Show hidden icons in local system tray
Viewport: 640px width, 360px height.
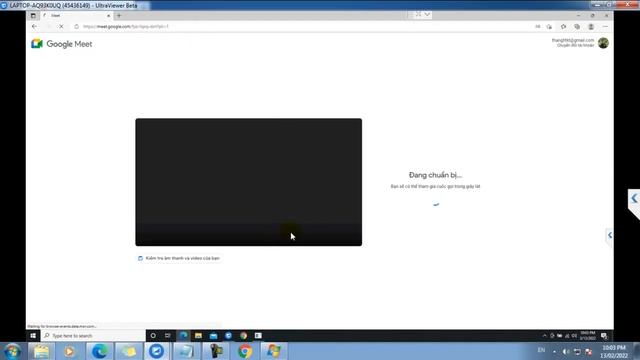tap(554, 352)
